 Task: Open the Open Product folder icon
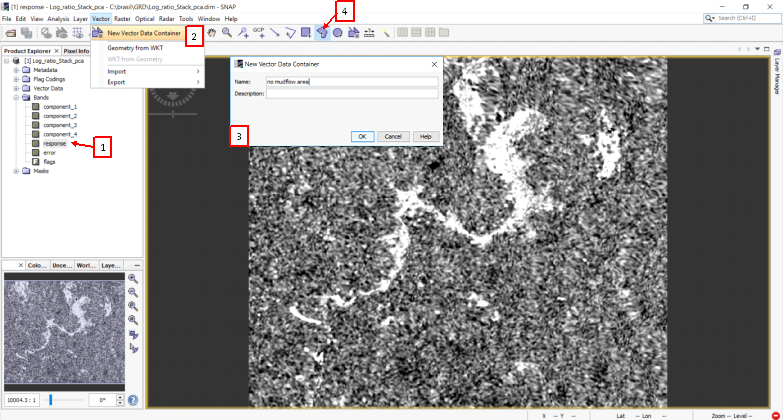11,32
